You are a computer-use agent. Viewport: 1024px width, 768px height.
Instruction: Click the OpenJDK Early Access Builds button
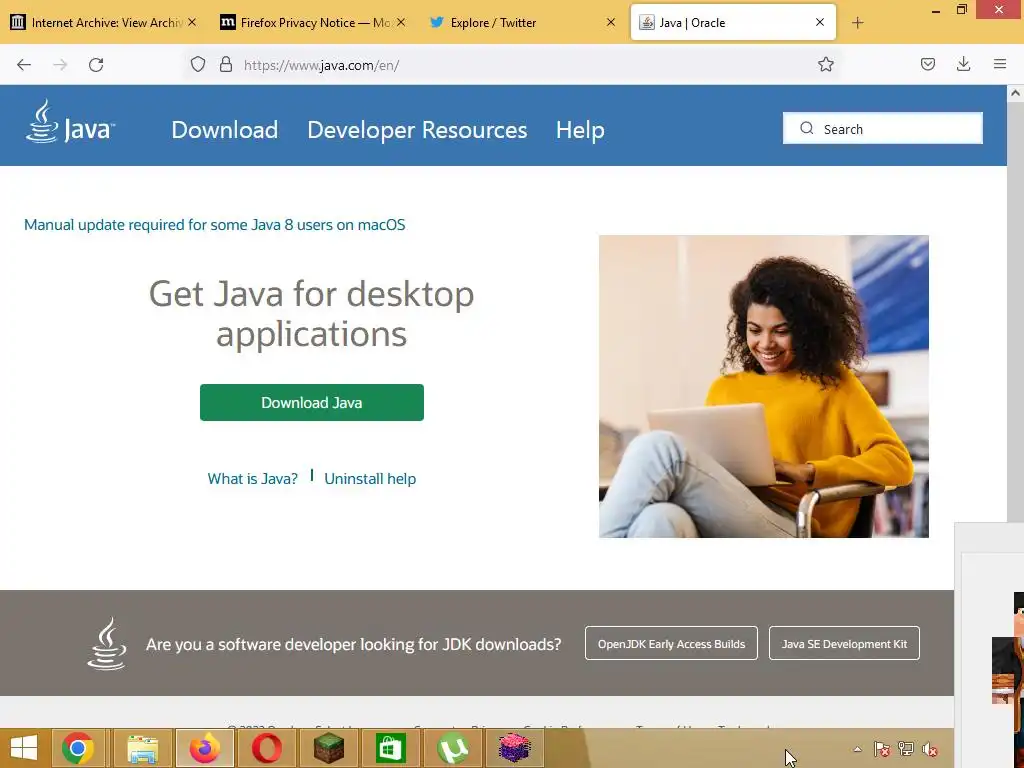[671, 643]
